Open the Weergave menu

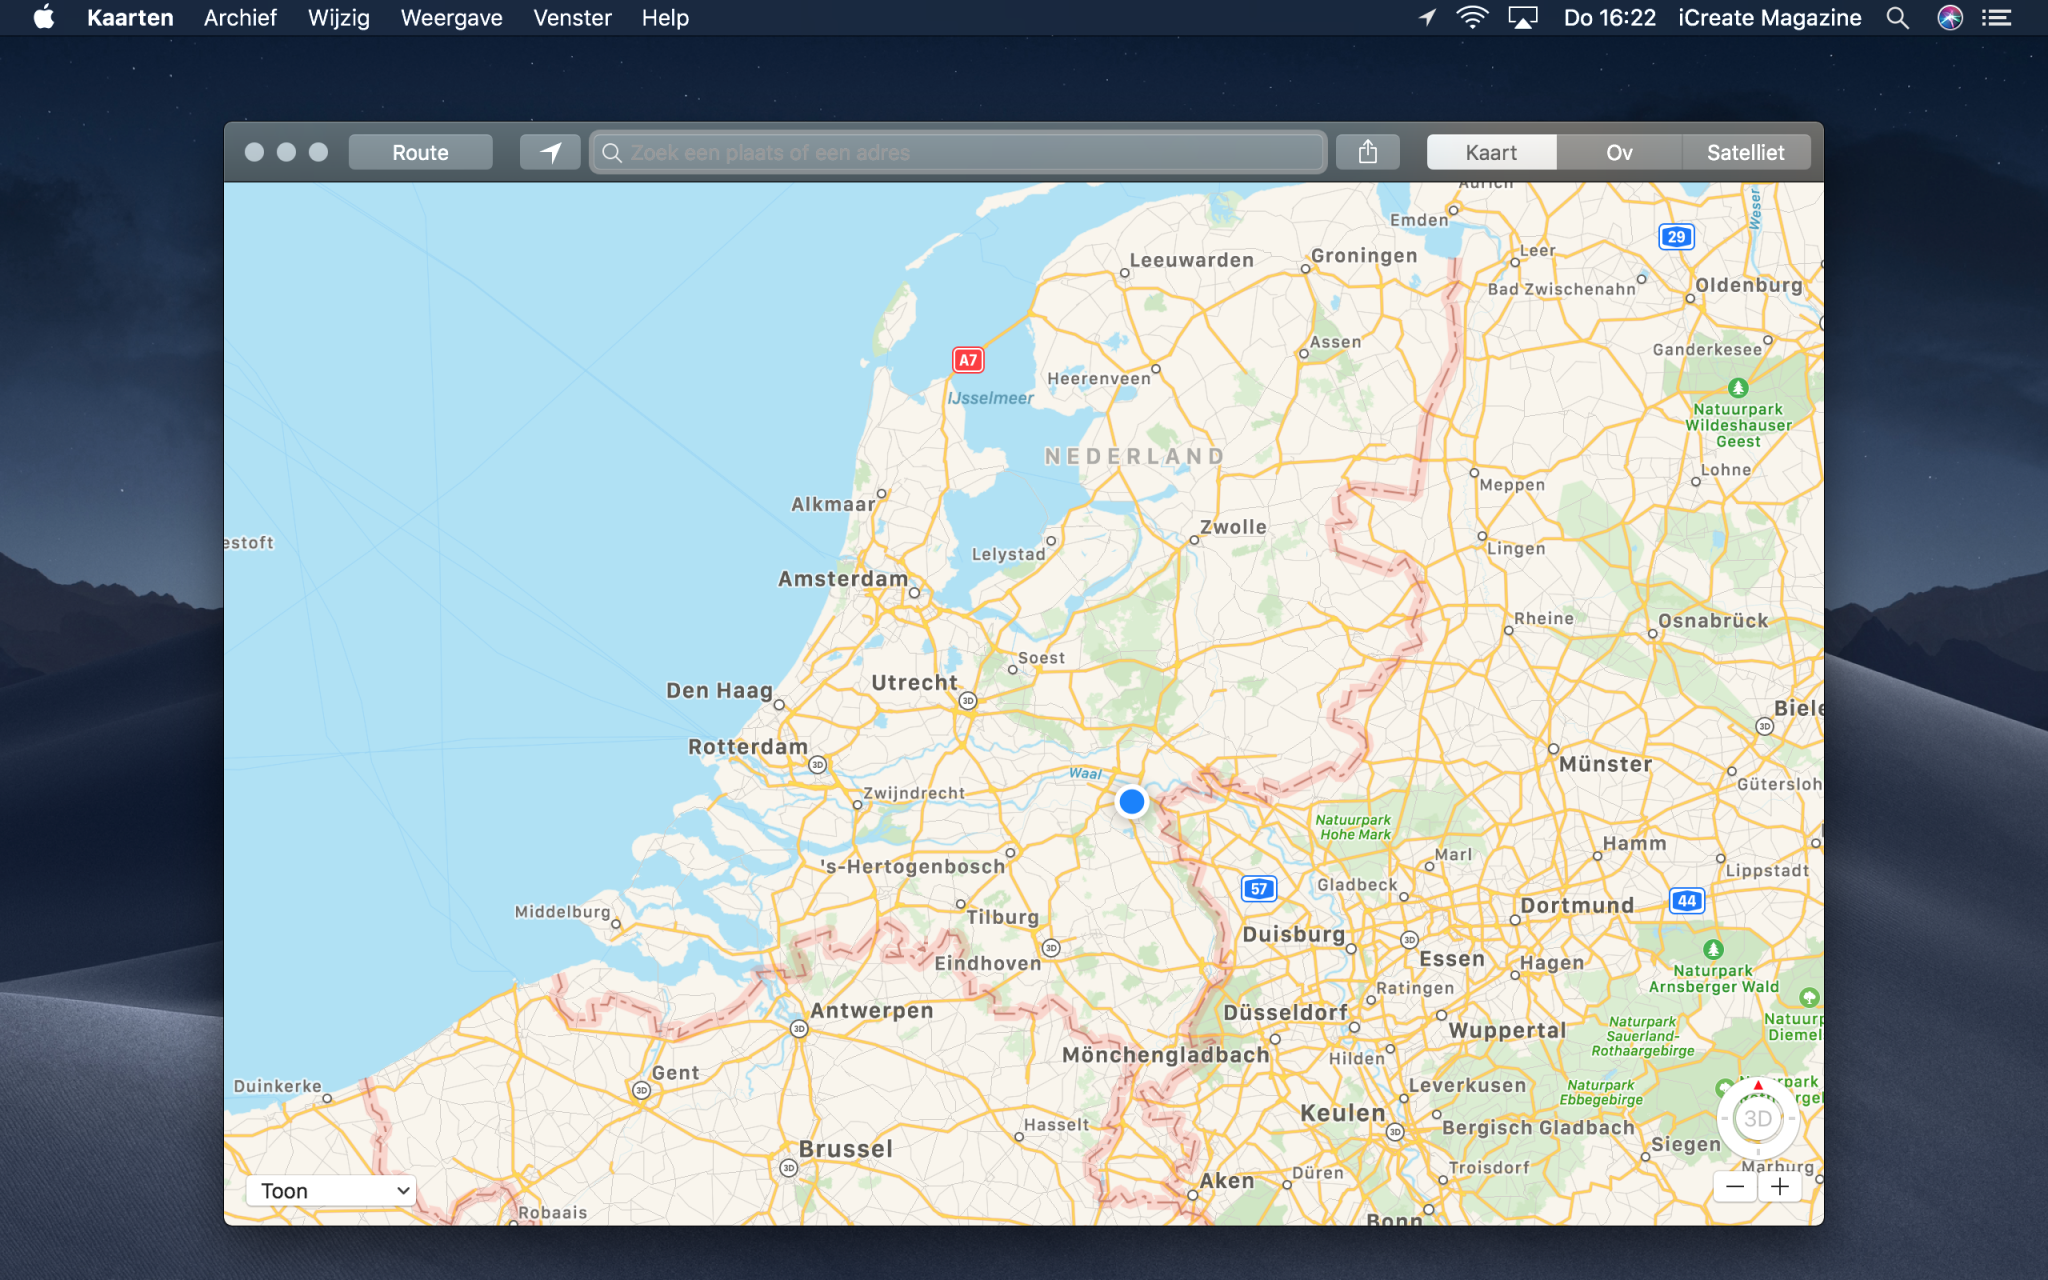451,18
